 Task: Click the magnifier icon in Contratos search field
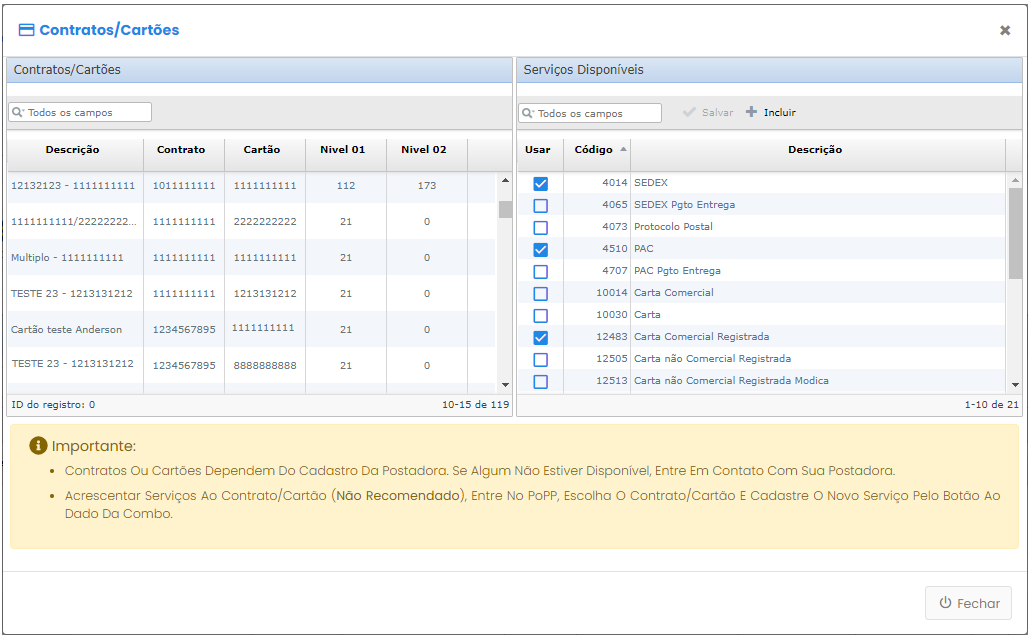coord(18,113)
